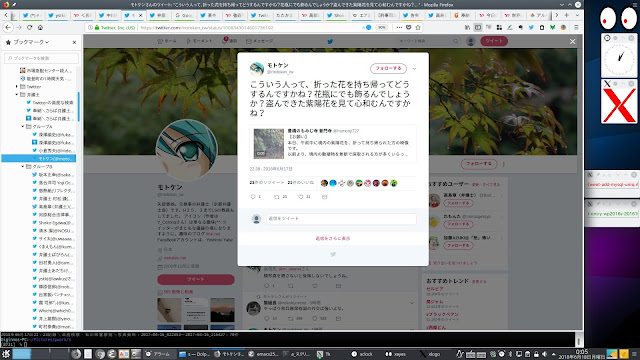The height and width of the screenshot is (360, 640).
Task: Open Twitterの高度な検索 bookmark
Action: 50,102
